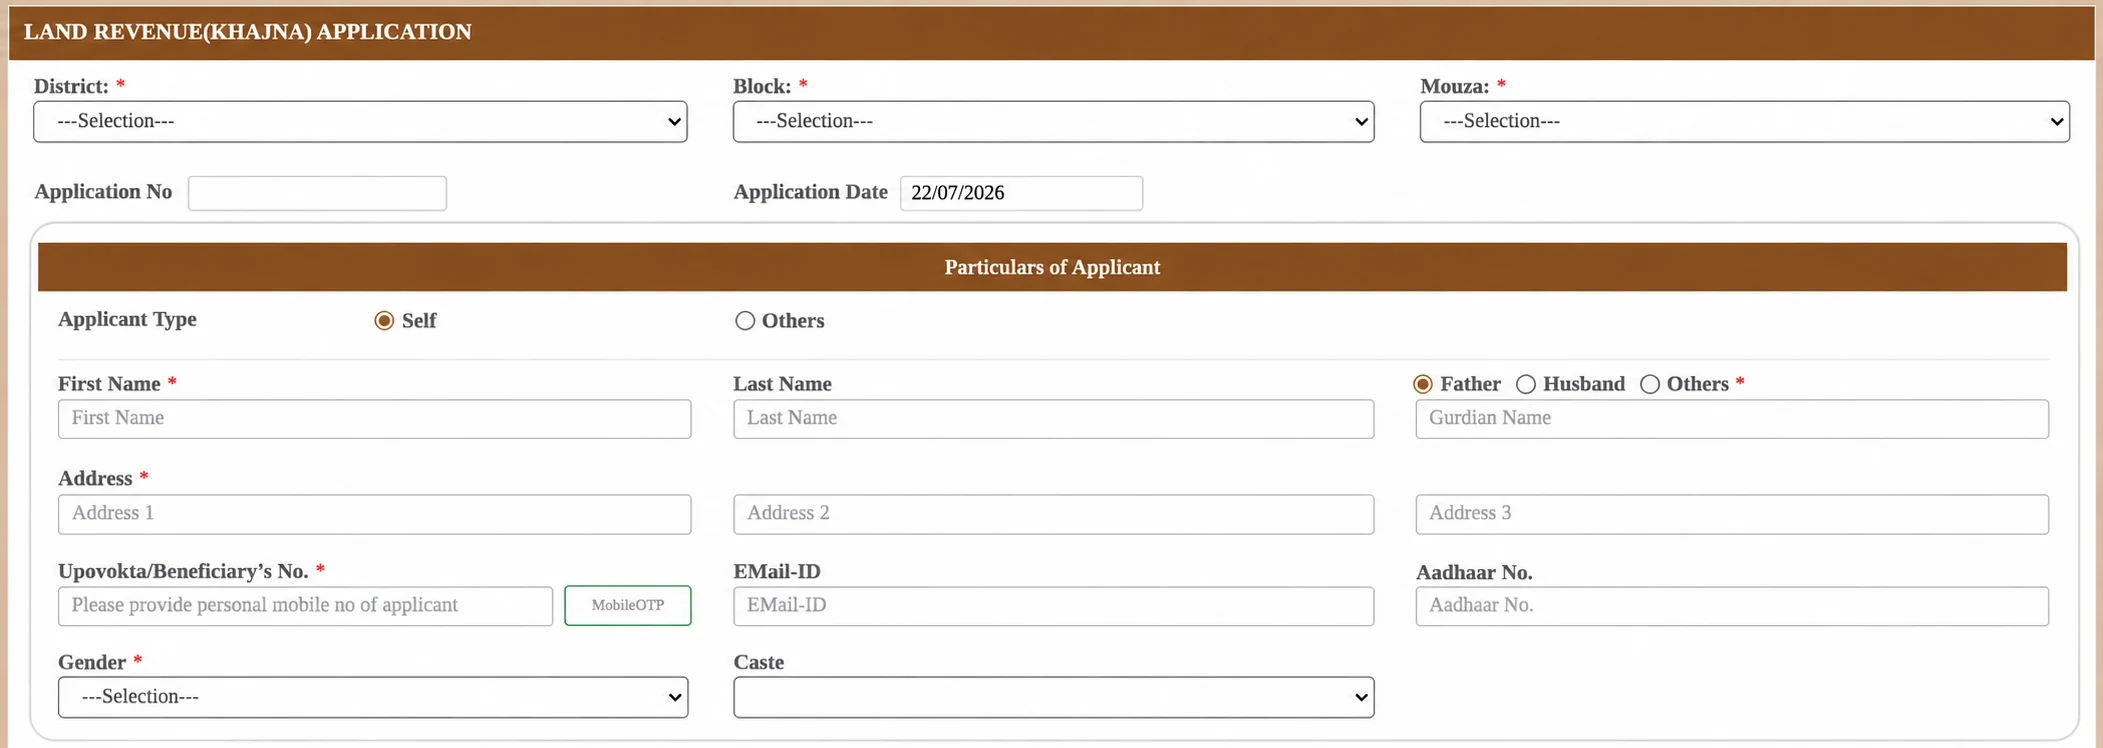Expand the Gender selection dropdown
Image resolution: width=2103 pixels, height=748 pixels.
(373, 697)
